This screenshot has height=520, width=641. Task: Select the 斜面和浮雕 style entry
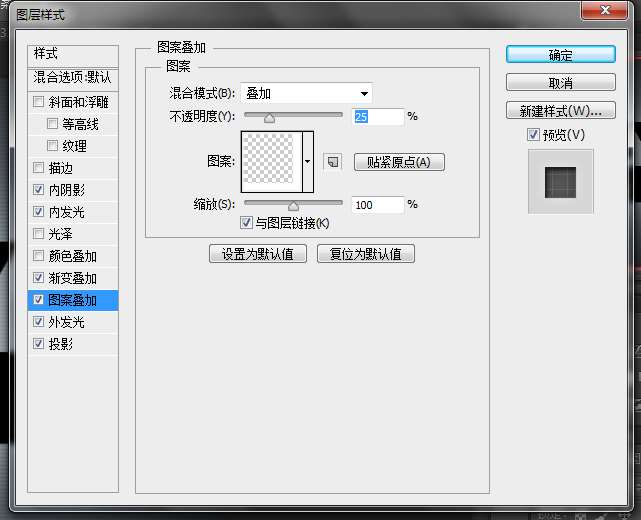click(78, 102)
